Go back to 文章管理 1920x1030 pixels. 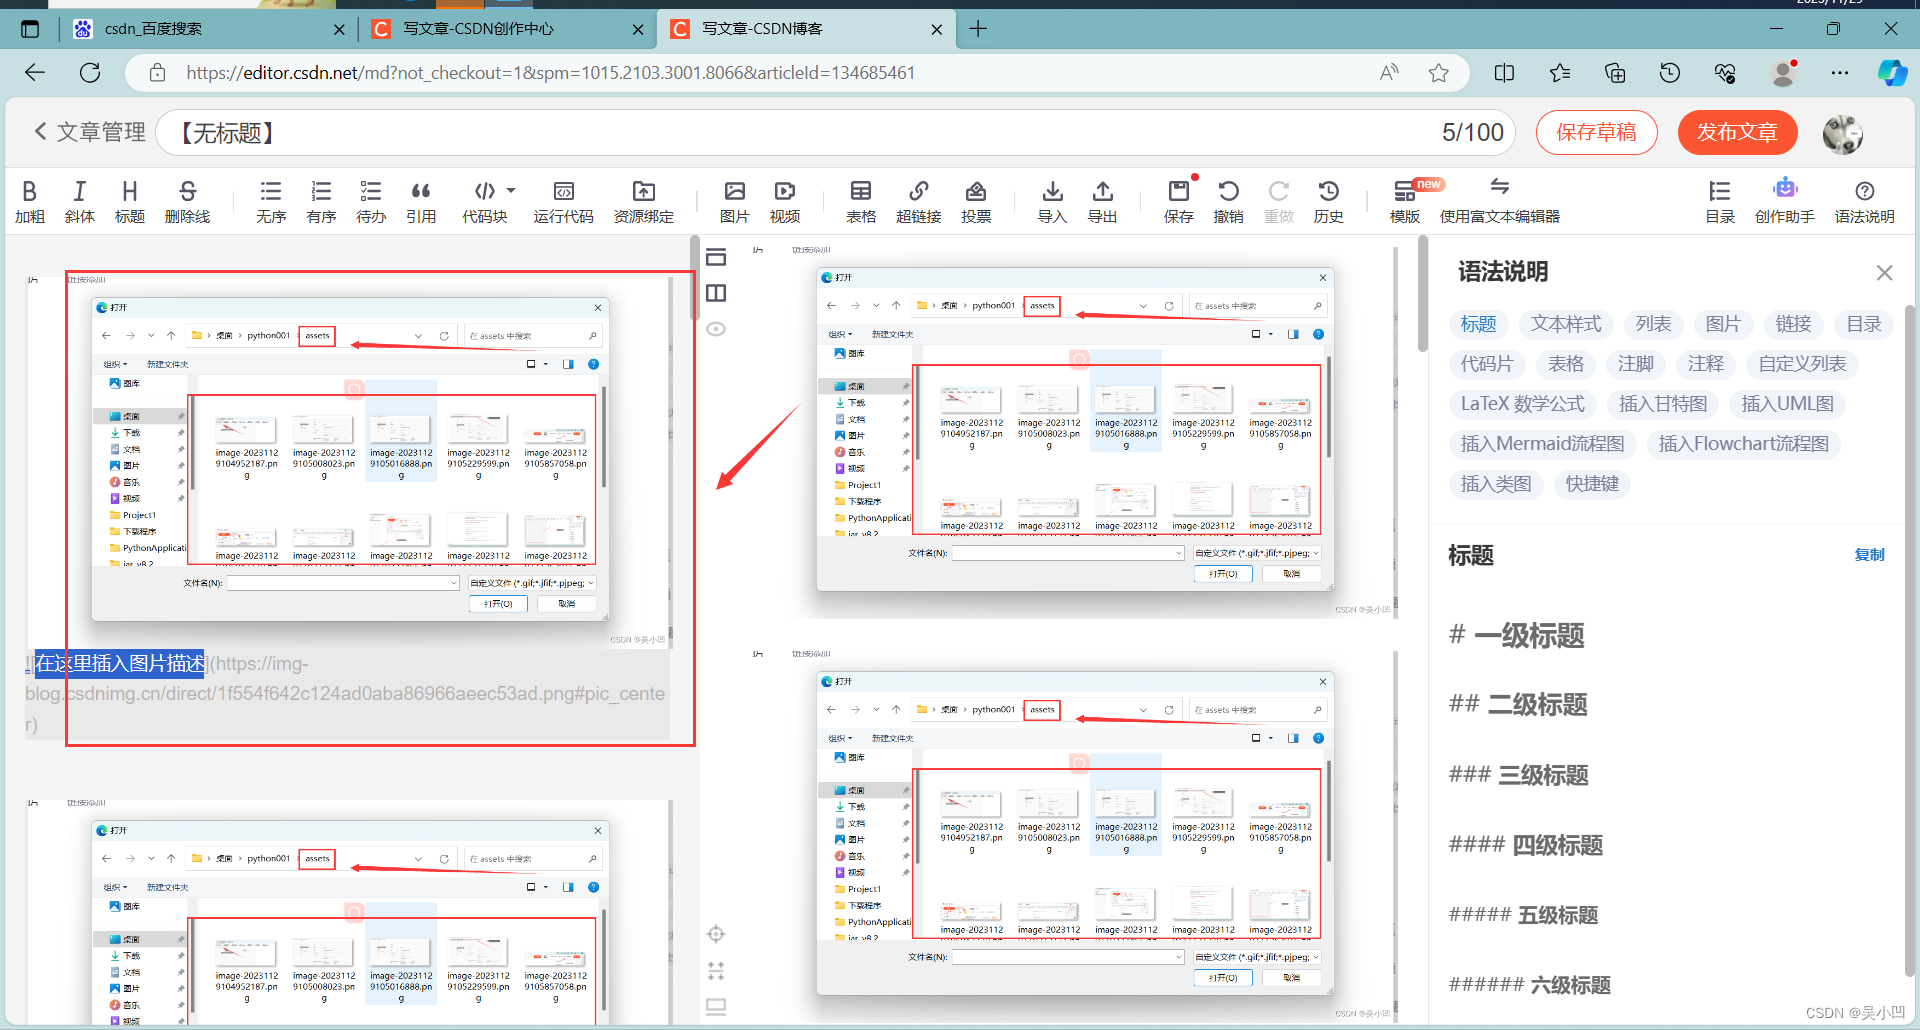[90, 132]
